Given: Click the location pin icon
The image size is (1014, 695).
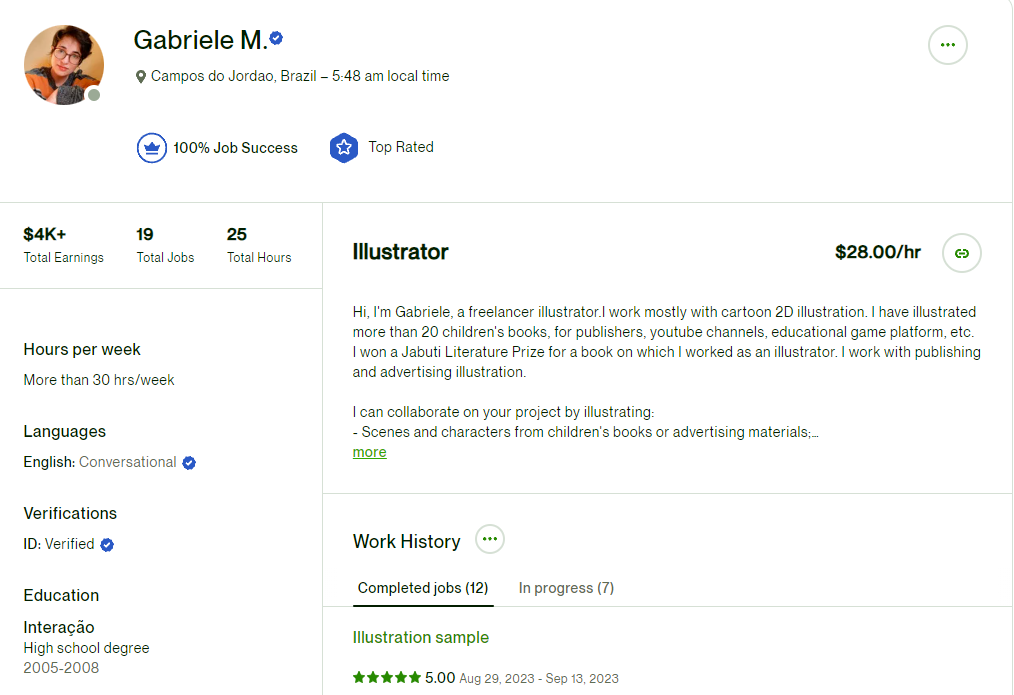Looking at the screenshot, I should (140, 77).
